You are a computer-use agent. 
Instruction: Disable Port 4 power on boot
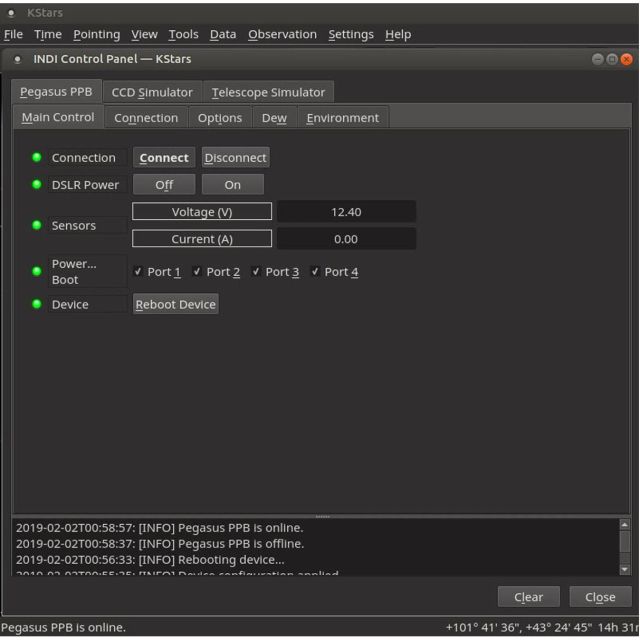point(315,271)
